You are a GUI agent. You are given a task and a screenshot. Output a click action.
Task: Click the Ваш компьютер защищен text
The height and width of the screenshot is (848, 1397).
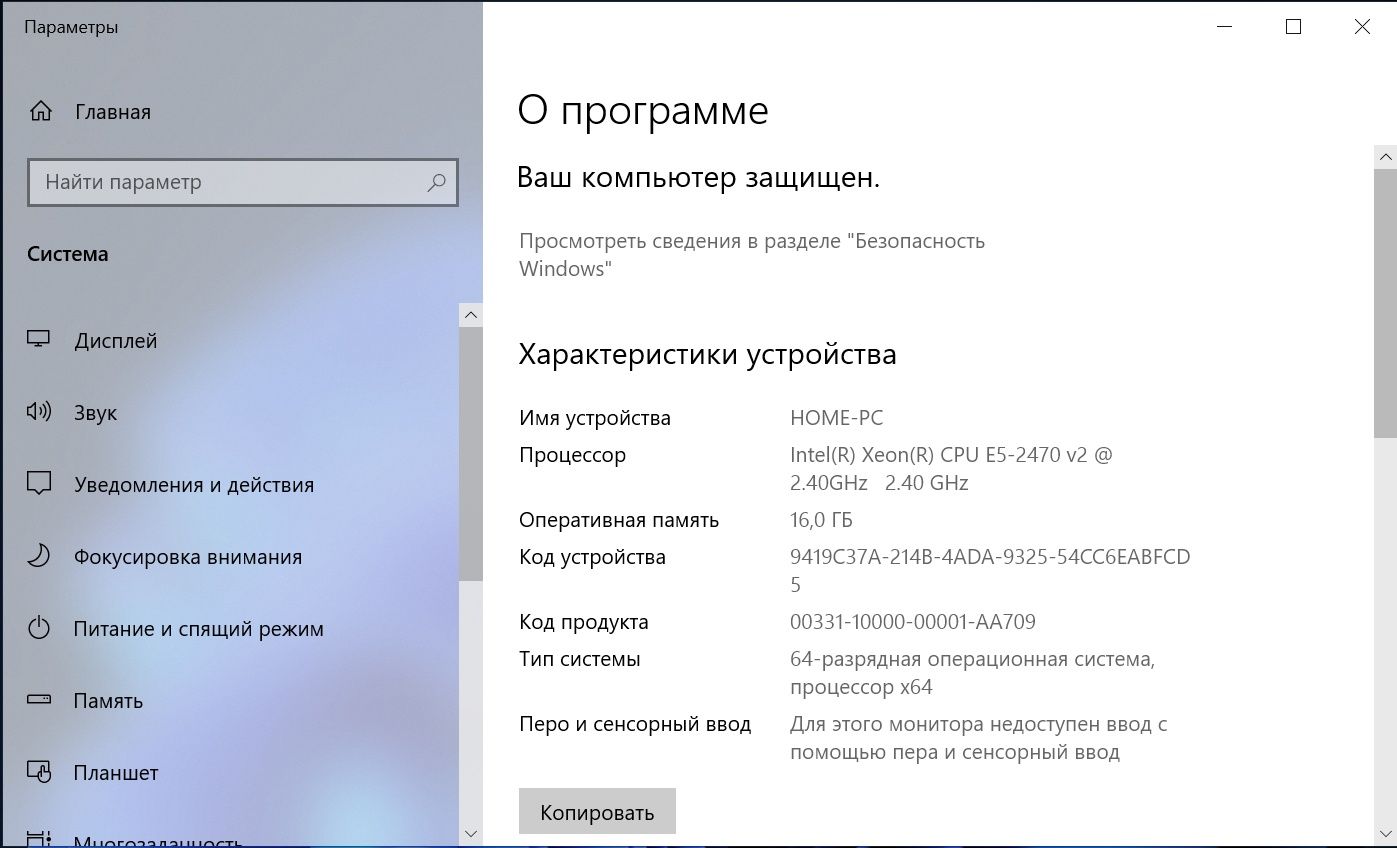pos(698,178)
